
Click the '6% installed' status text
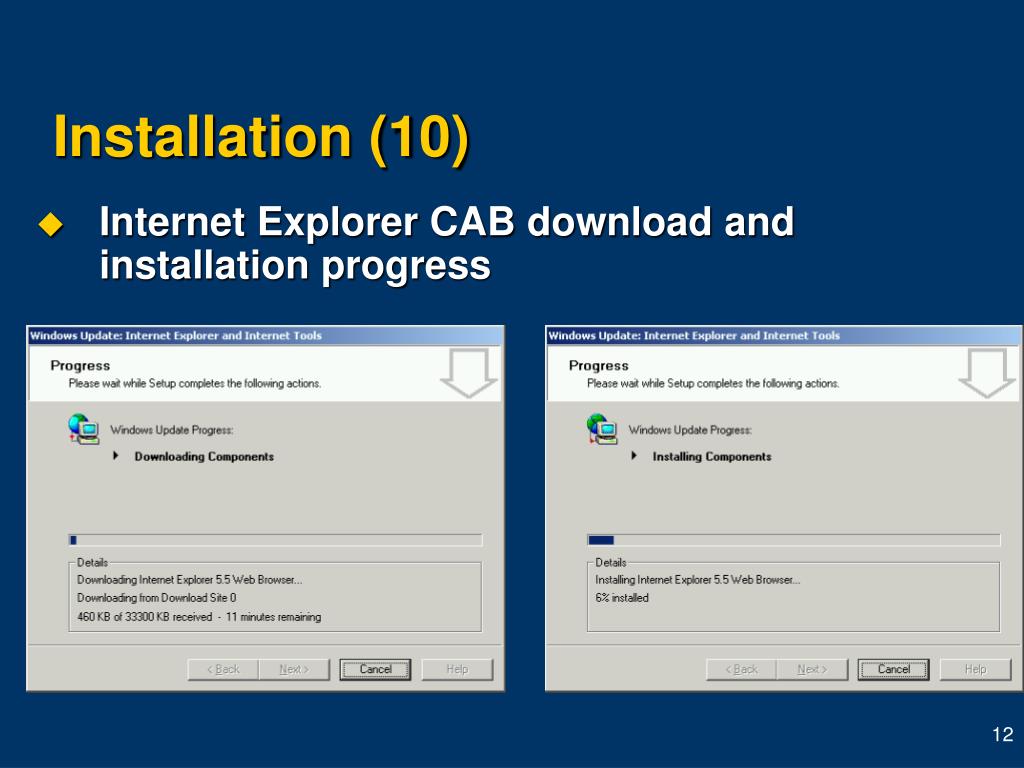pyautogui.click(x=622, y=598)
